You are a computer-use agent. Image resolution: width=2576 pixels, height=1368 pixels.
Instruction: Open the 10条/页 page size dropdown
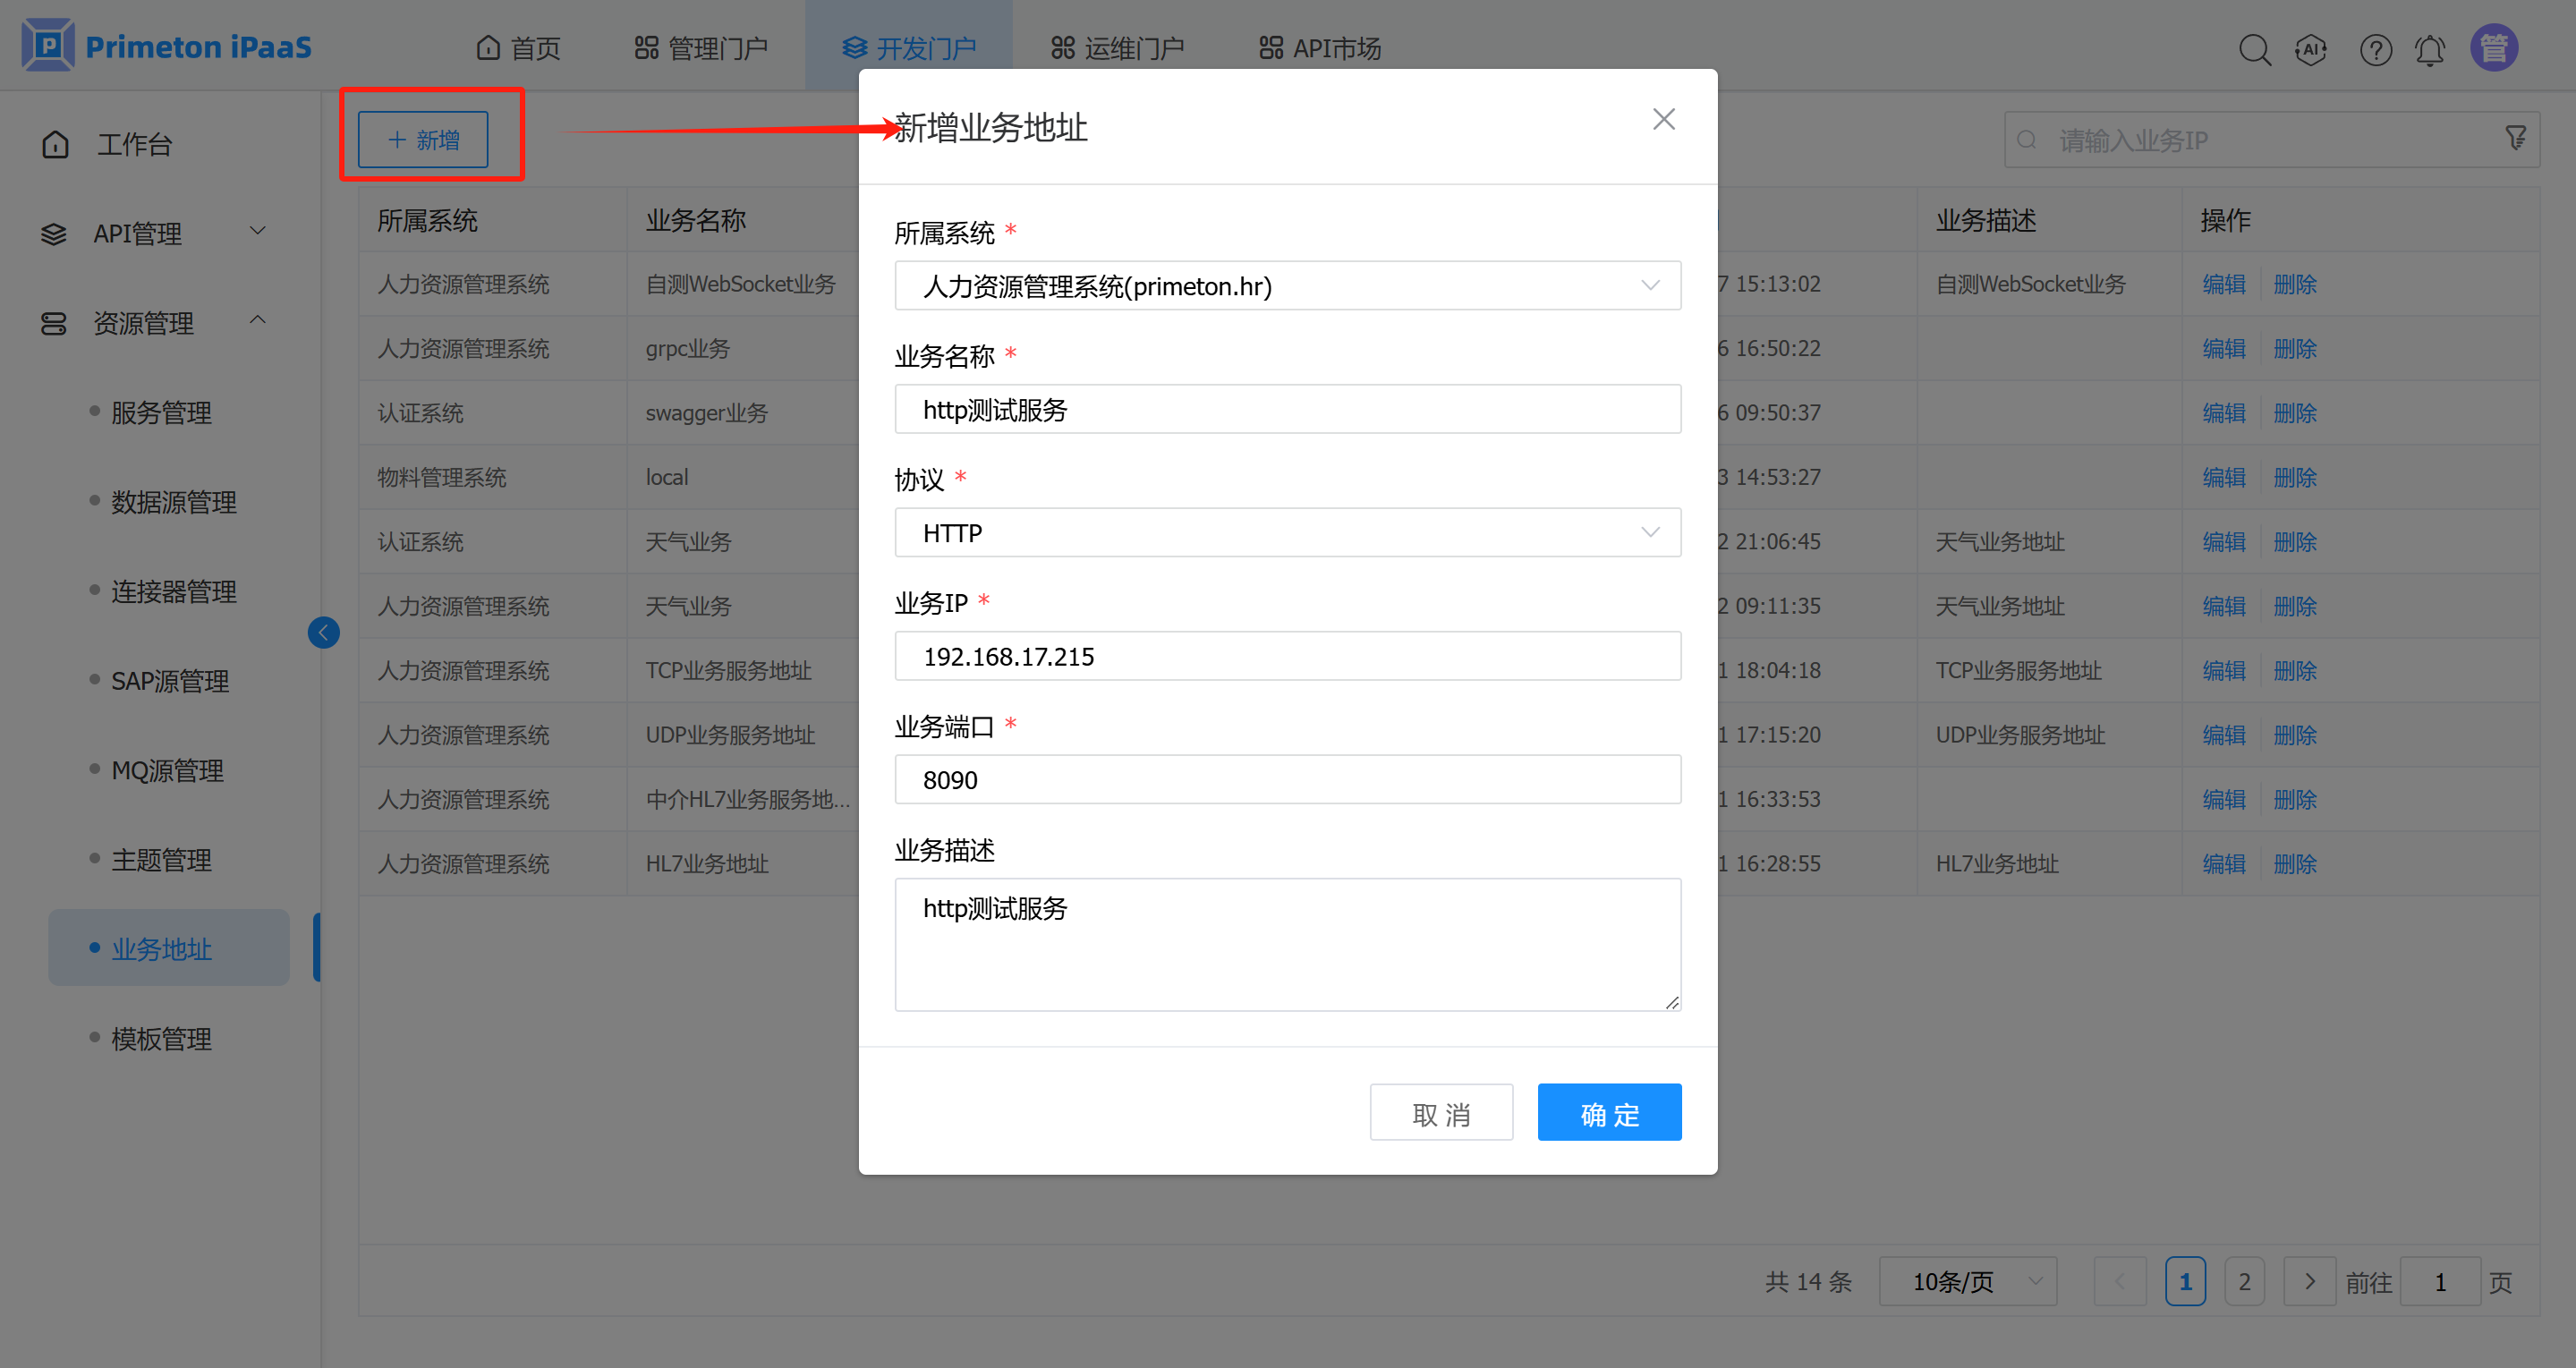1967,1282
